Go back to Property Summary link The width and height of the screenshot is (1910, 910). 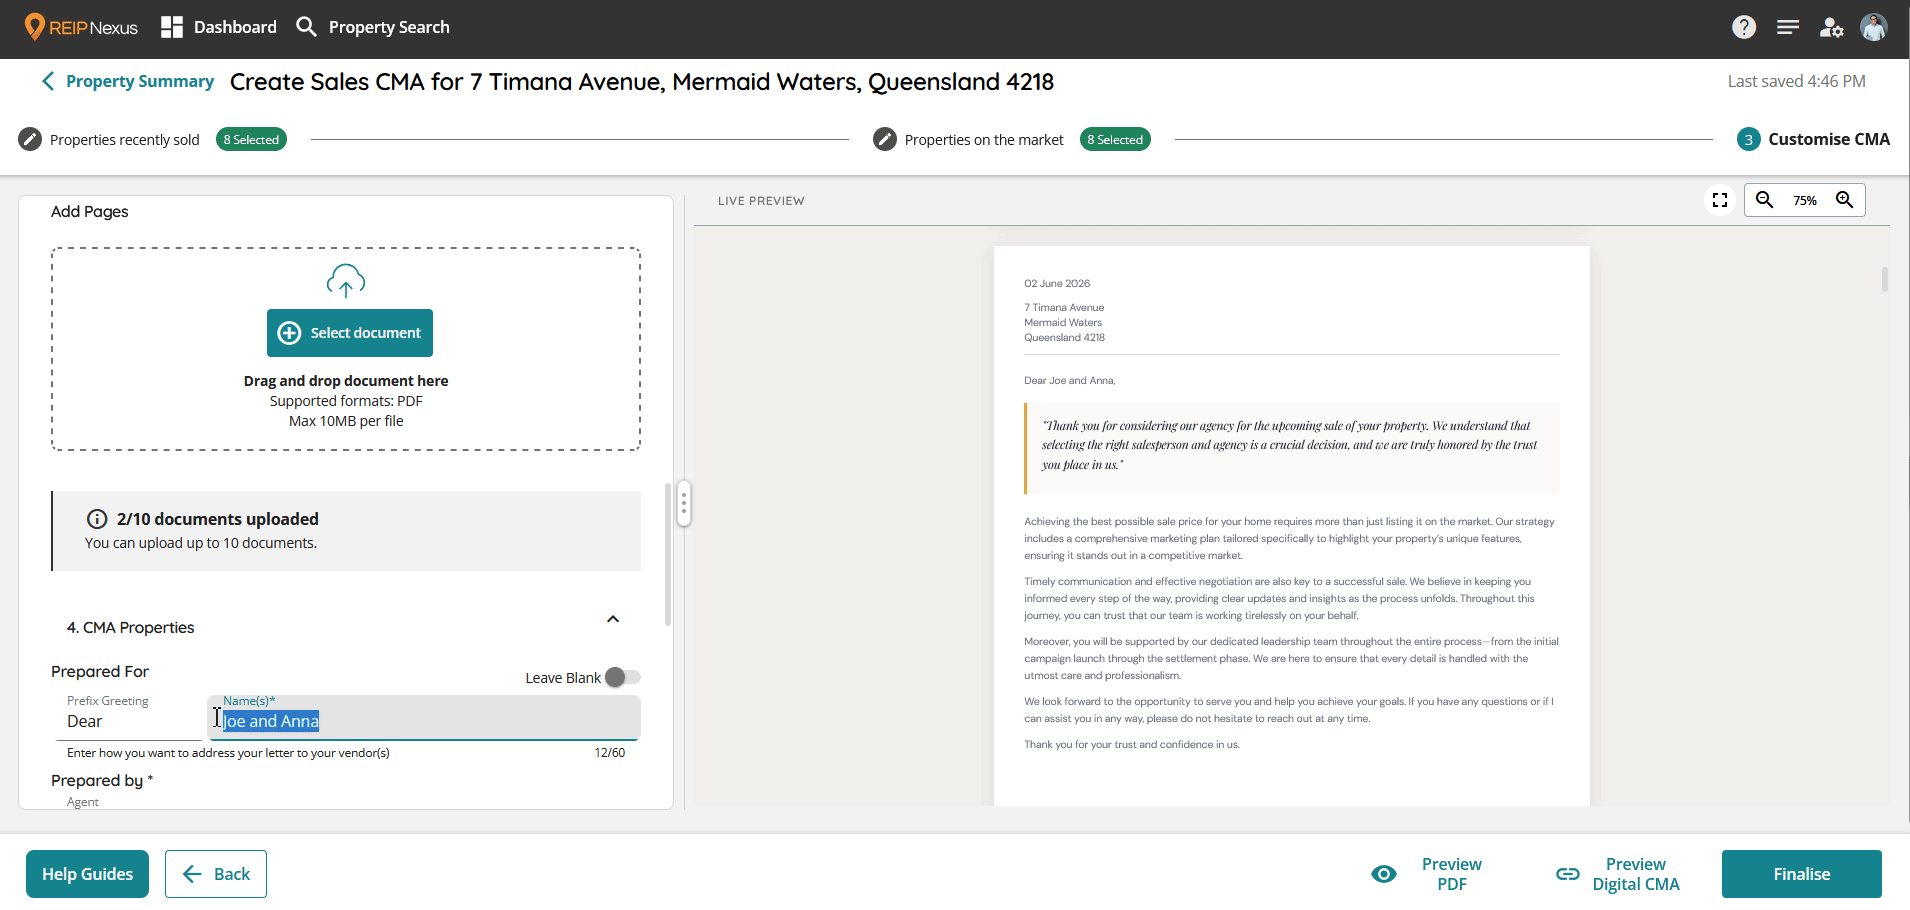pos(140,81)
